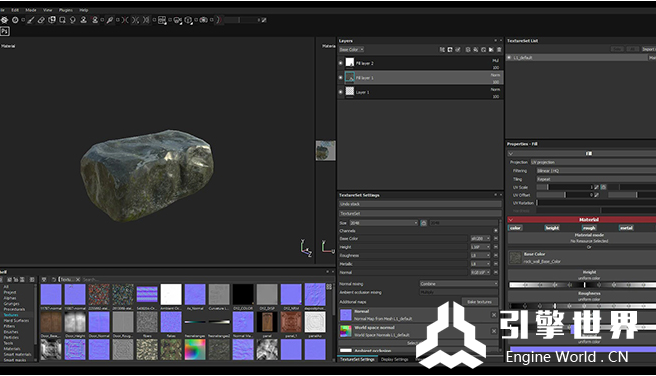Screen dimensions: 656x376
Task: Click the shelf filter funnel icon
Action: coord(44,279)
